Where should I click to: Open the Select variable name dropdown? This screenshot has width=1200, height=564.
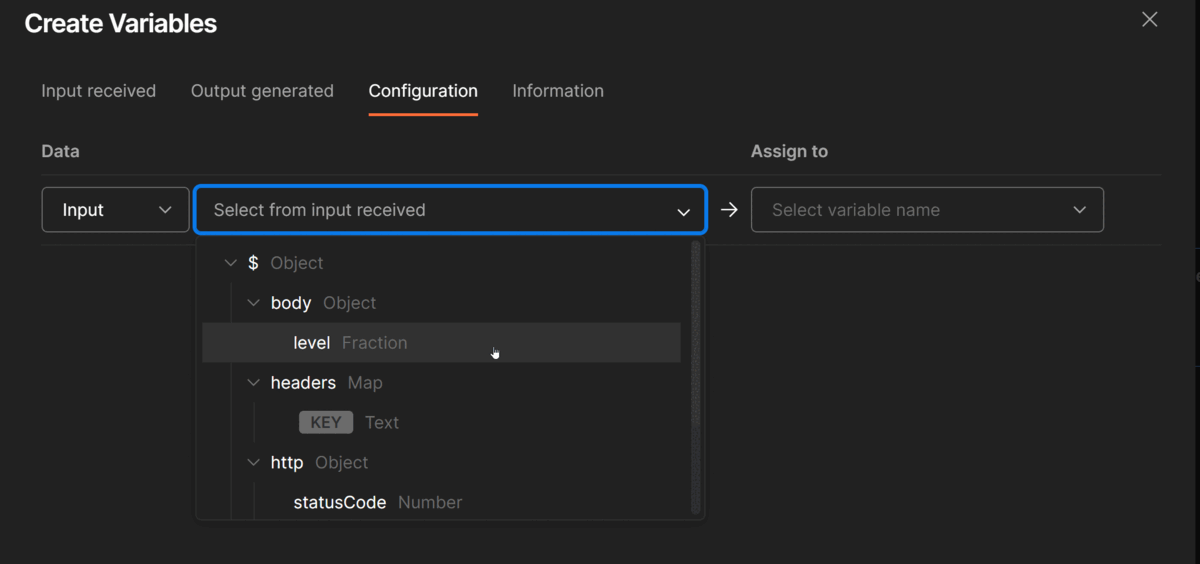coord(927,210)
